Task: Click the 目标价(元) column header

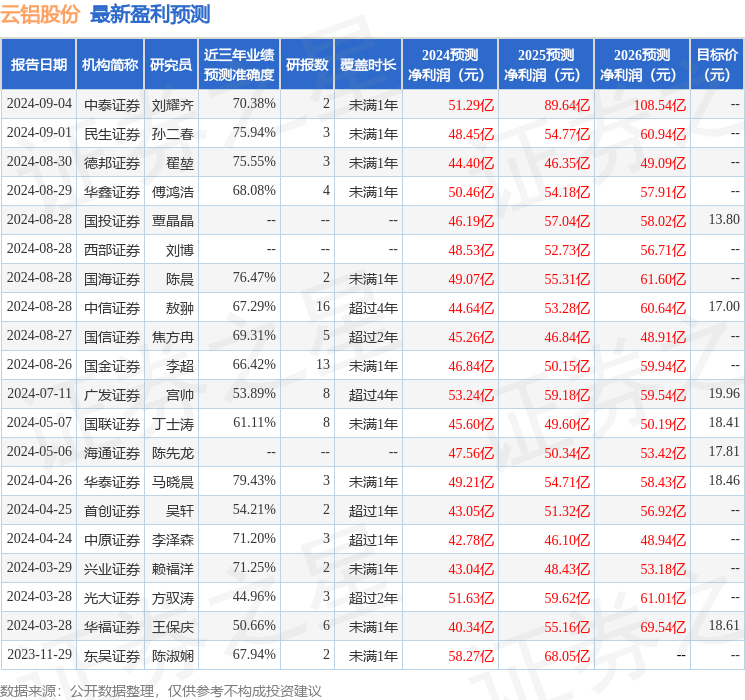Action: pos(717,65)
